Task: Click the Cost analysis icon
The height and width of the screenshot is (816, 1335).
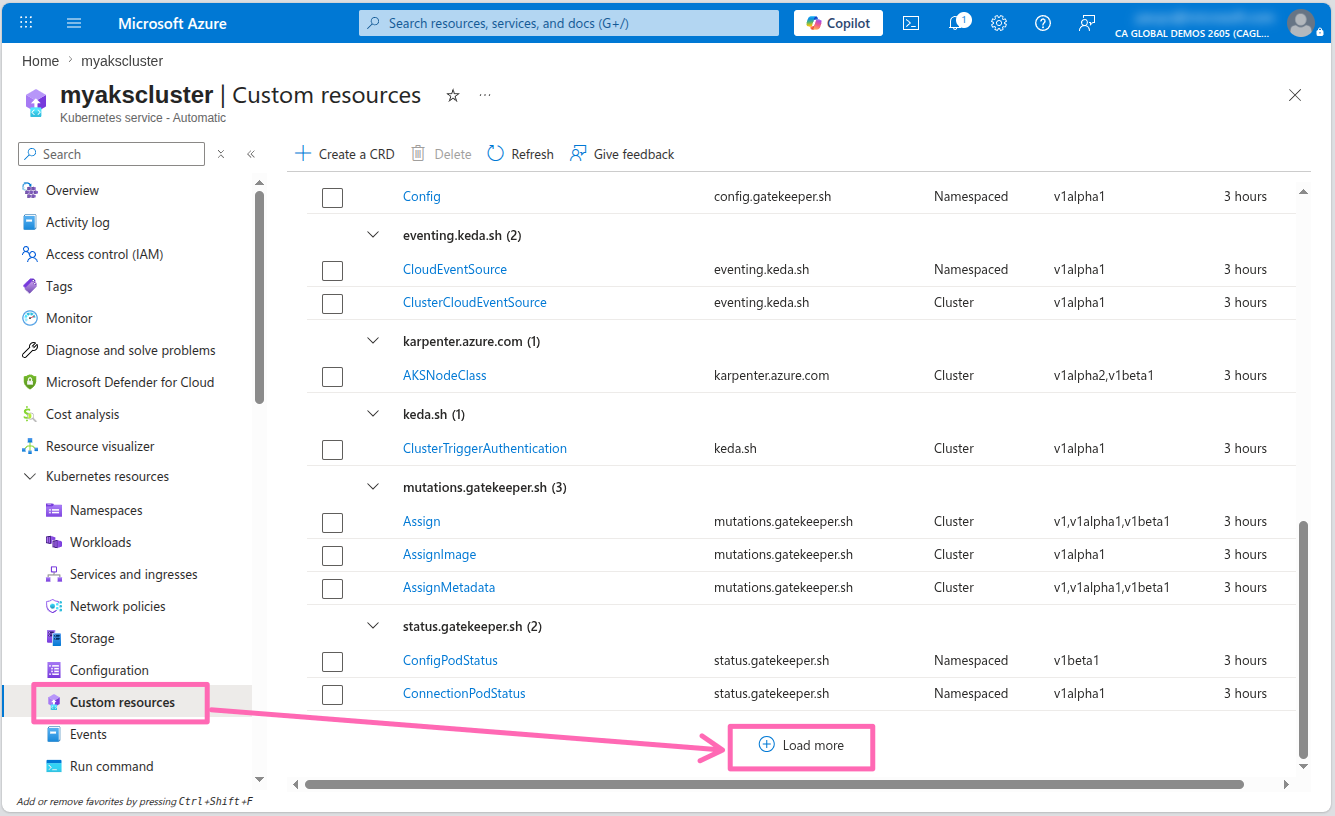Action: [x=29, y=414]
